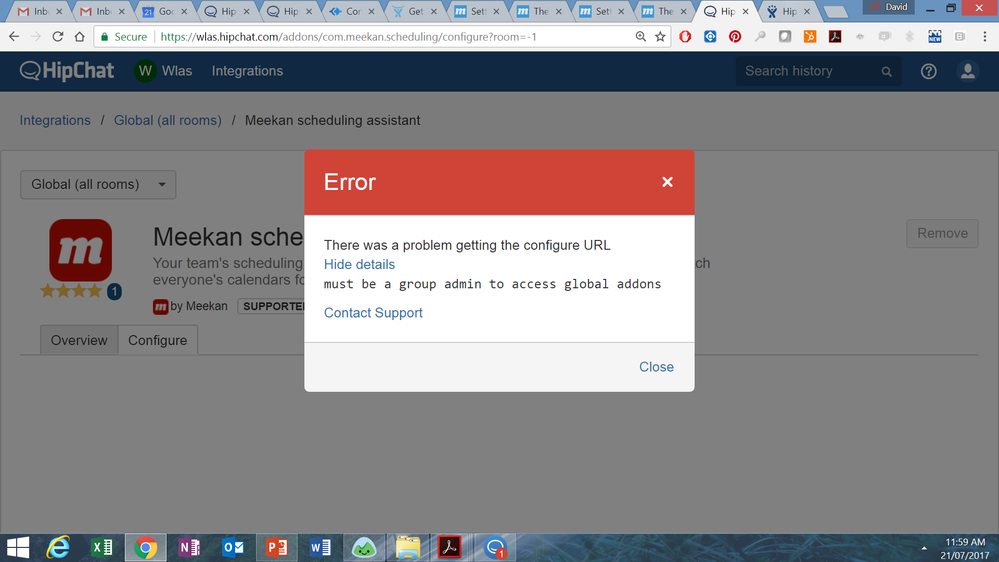Switch to the Google Calendar browser tab
Viewport: 999px width, 562px height.
(x=164, y=11)
